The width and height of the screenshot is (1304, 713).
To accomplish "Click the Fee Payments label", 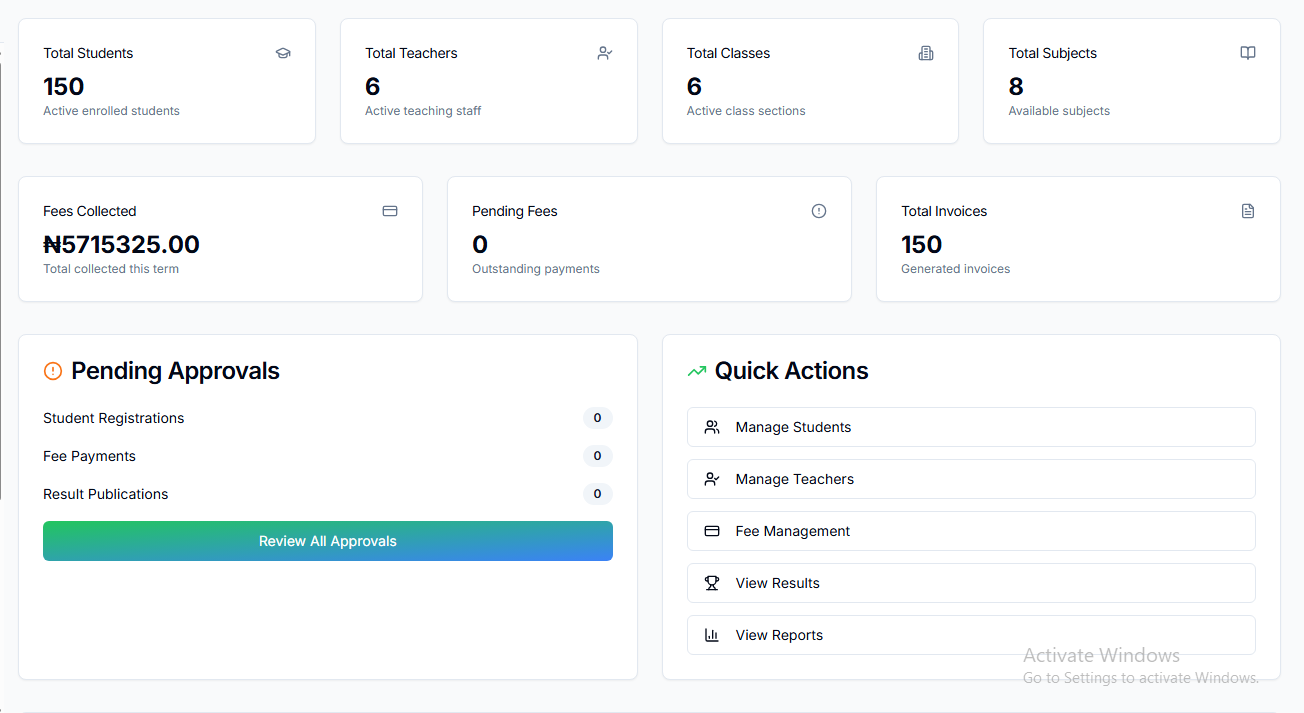I will click(x=89, y=456).
